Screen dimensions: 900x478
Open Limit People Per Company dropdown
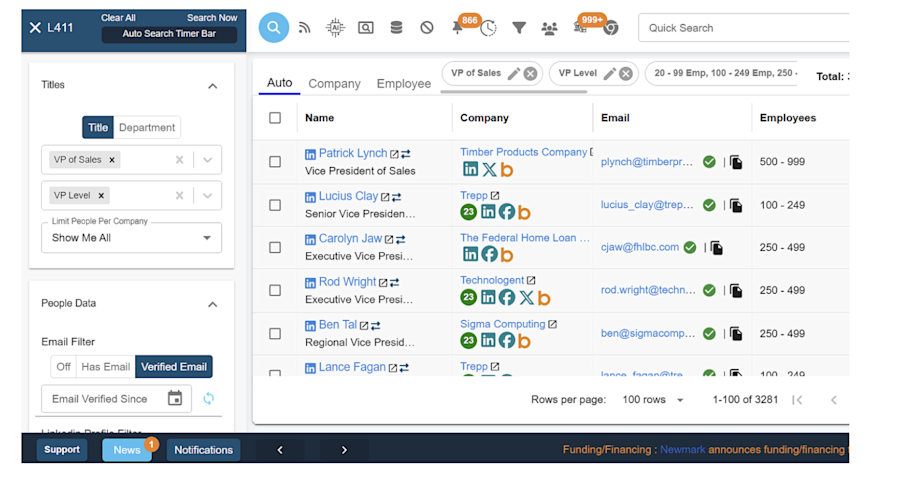tap(131, 238)
